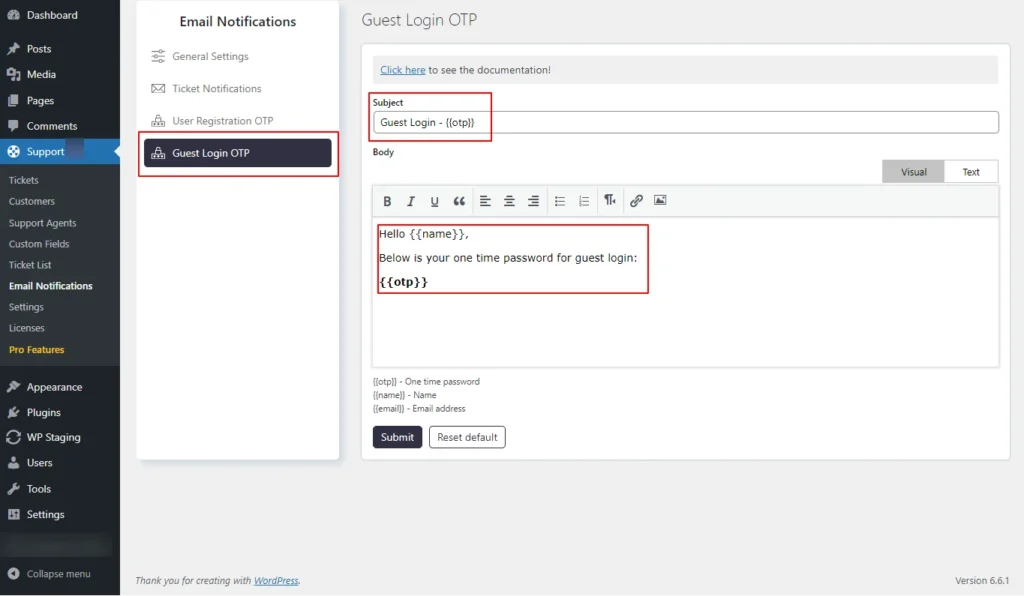This screenshot has width=1024, height=596.
Task: Switch to the Visual editor tab
Action: click(913, 171)
